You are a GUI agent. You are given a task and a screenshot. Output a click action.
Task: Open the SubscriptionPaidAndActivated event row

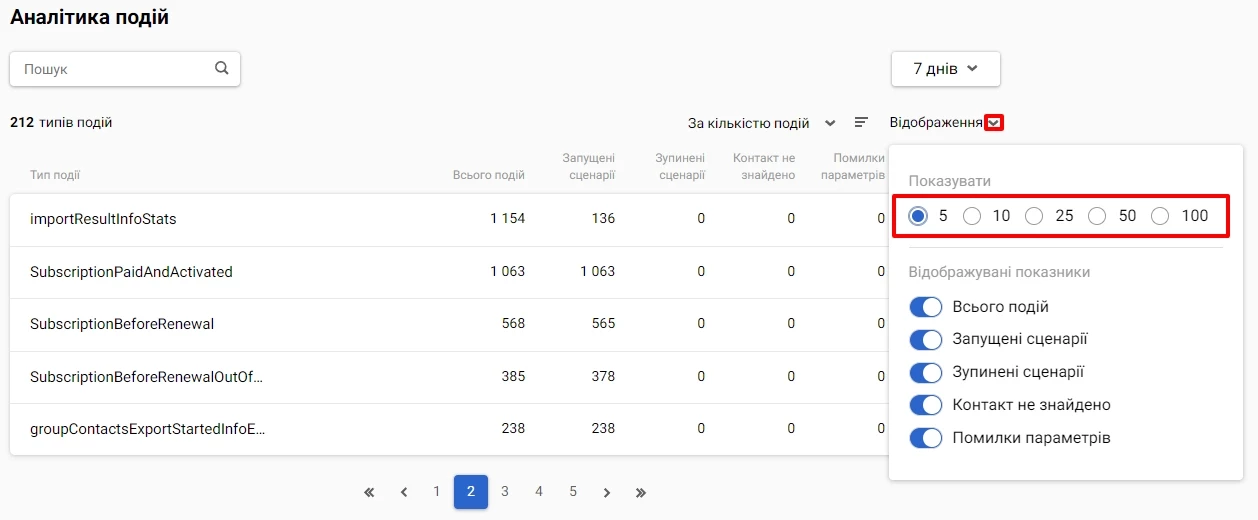tap(448, 272)
